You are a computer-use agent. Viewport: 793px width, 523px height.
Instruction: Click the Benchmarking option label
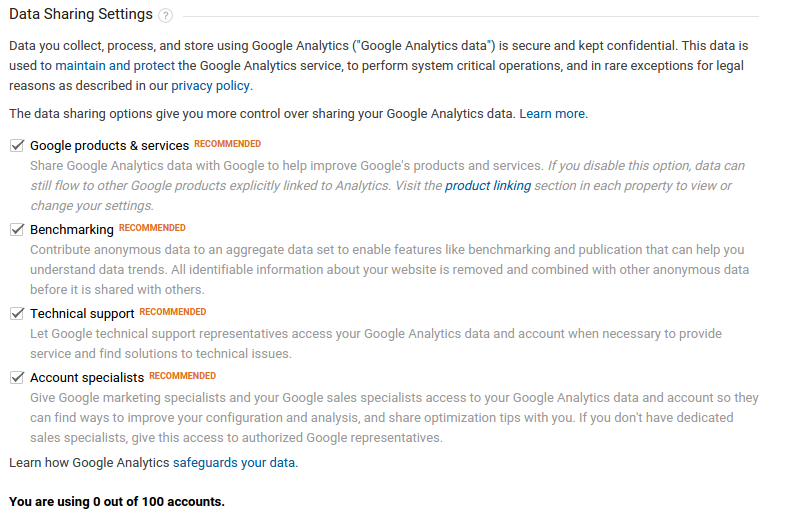[x=72, y=230]
